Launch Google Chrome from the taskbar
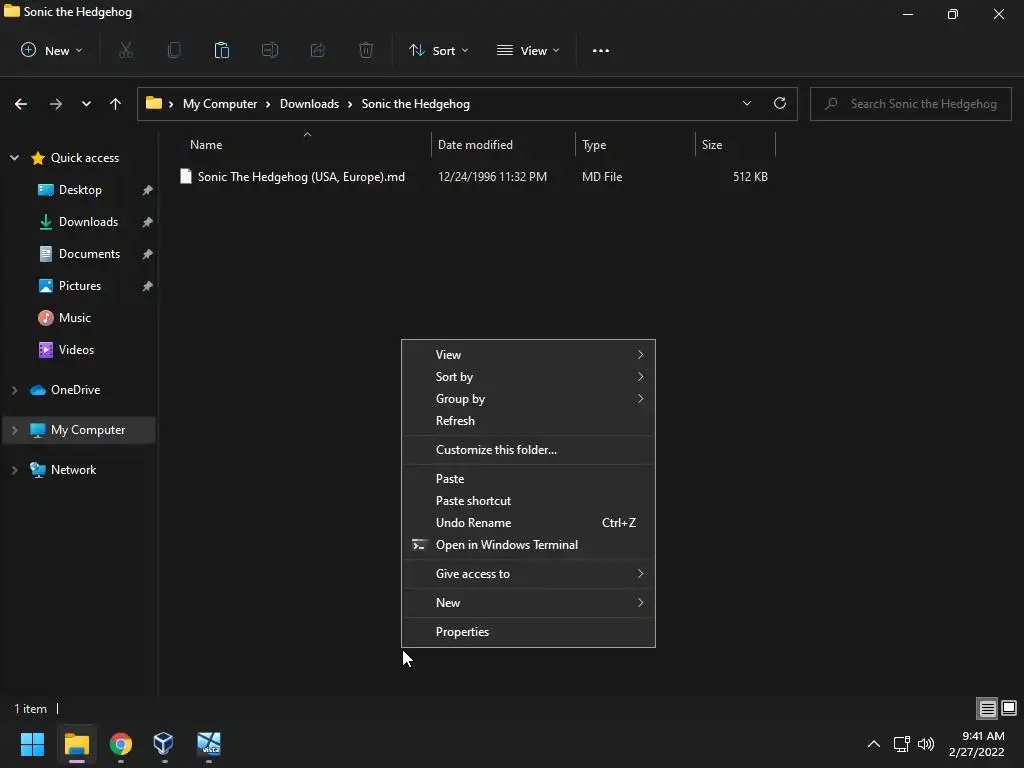This screenshot has width=1024, height=768. pyautogui.click(x=121, y=744)
